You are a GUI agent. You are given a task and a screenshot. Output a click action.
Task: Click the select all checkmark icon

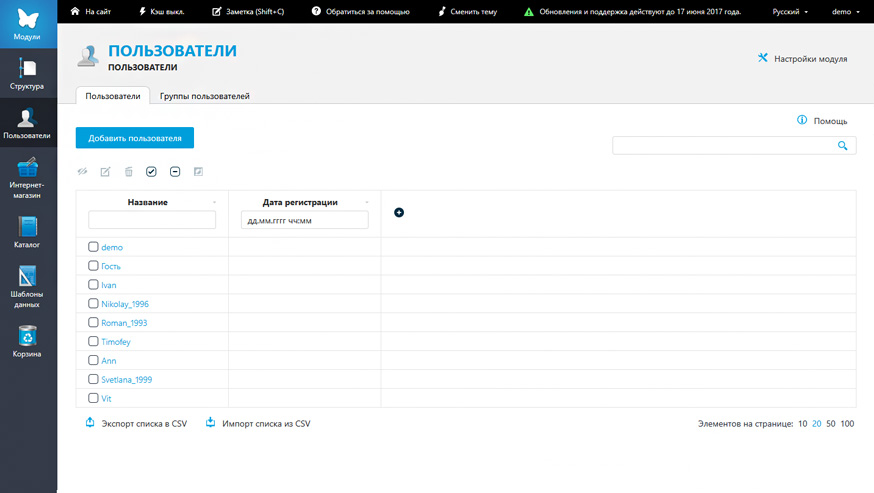tap(151, 171)
